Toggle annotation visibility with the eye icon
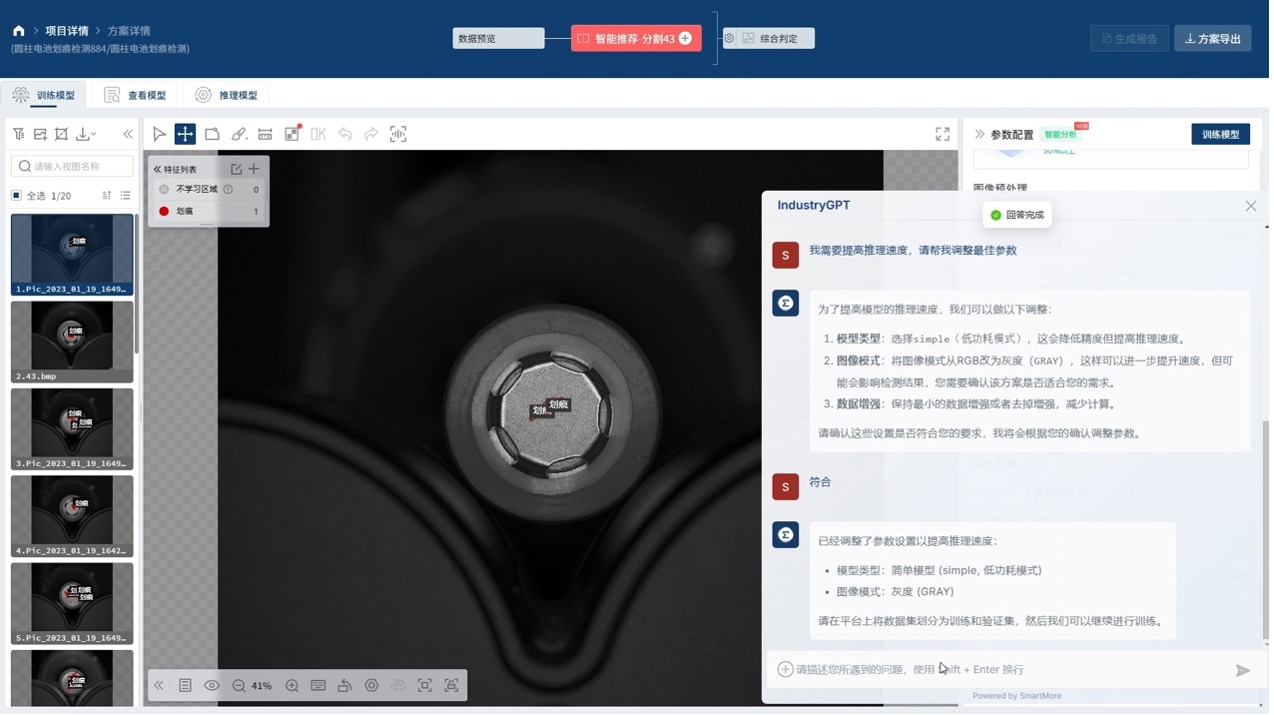 point(212,686)
